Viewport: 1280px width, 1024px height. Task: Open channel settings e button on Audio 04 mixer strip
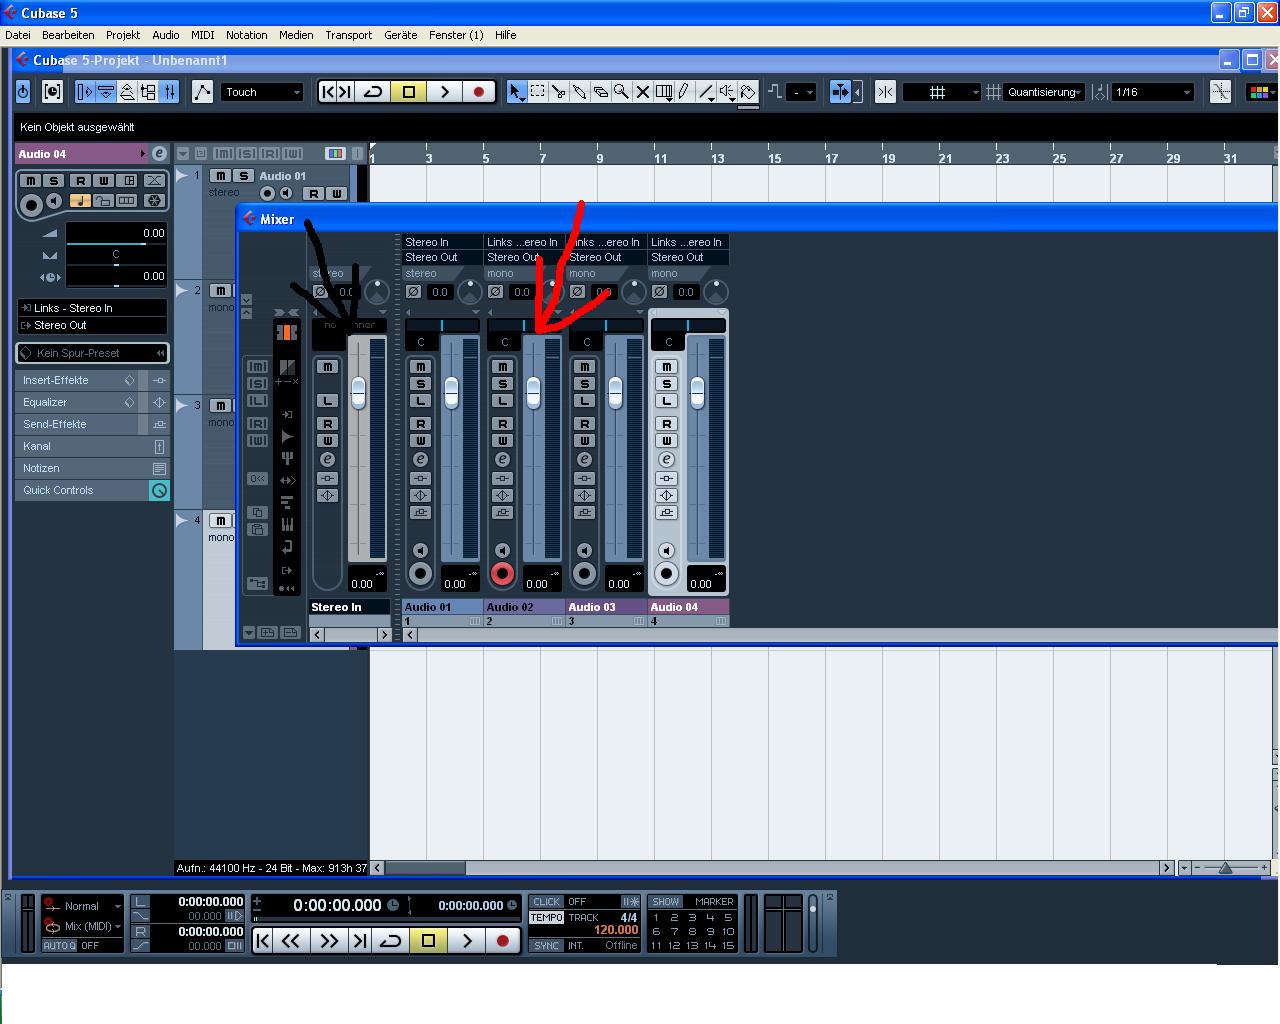click(x=667, y=459)
